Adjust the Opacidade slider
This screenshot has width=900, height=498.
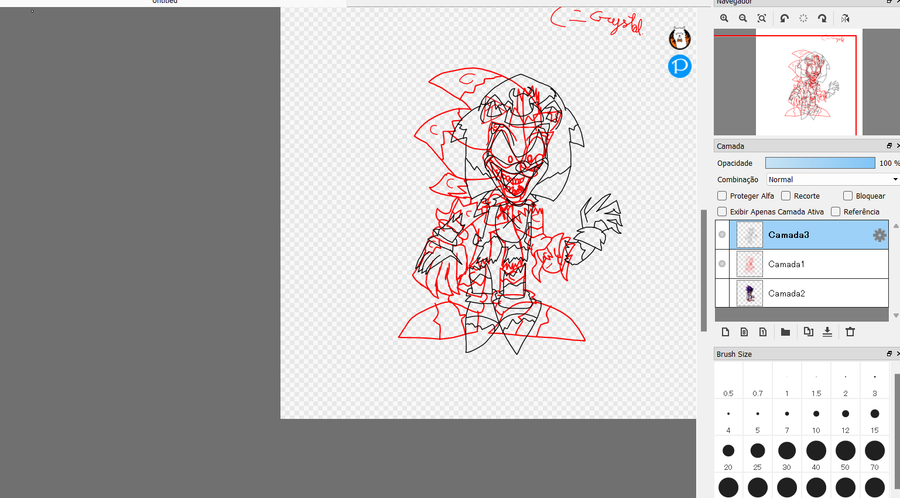point(820,163)
